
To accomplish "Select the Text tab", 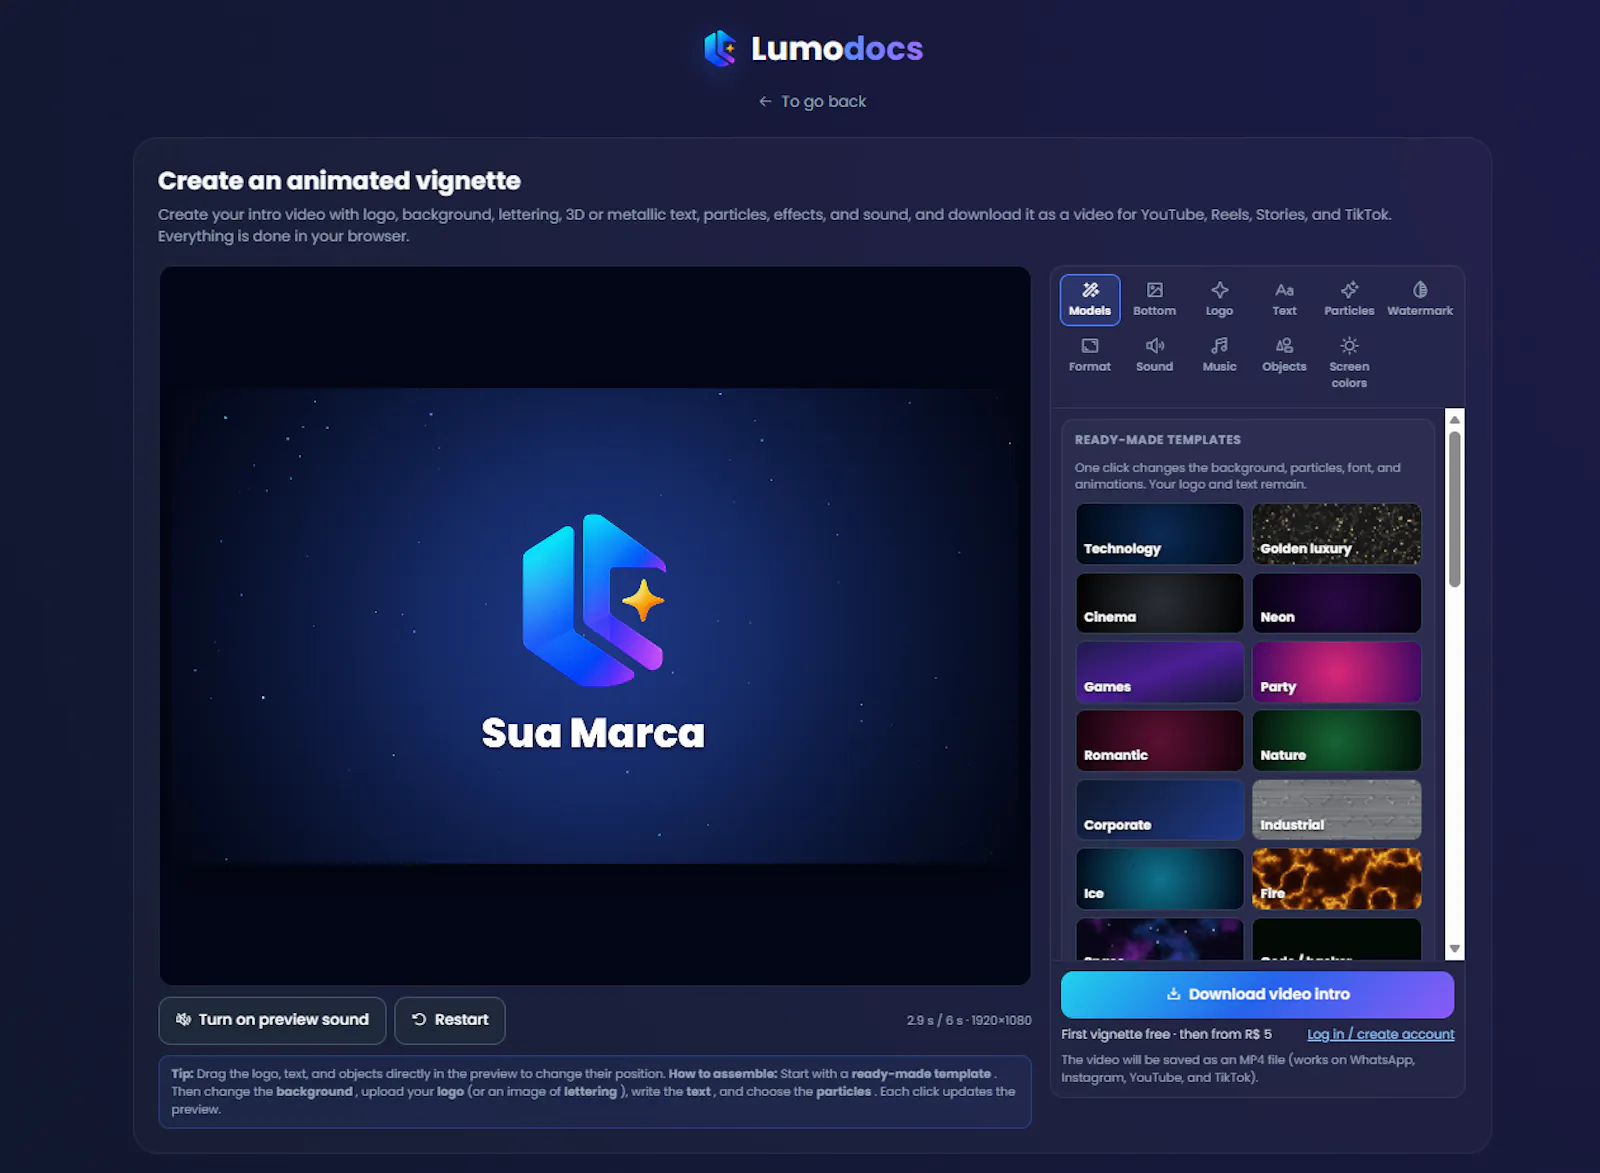I will coord(1284,299).
